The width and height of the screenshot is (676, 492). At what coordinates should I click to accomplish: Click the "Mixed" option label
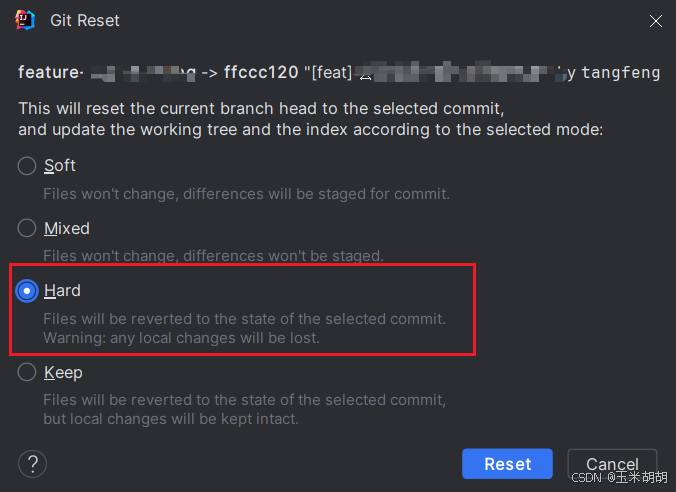point(67,229)
